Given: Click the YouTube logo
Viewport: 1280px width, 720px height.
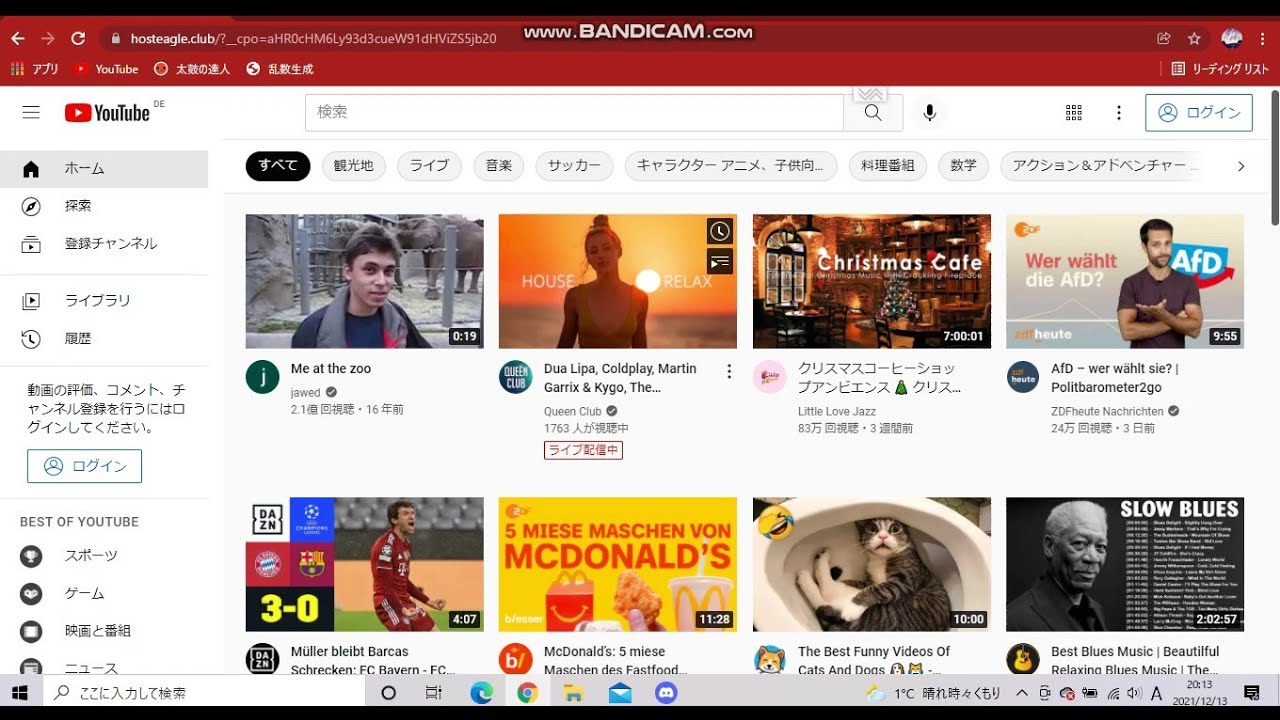Looking at the screenshot, I should coord(108,112).
